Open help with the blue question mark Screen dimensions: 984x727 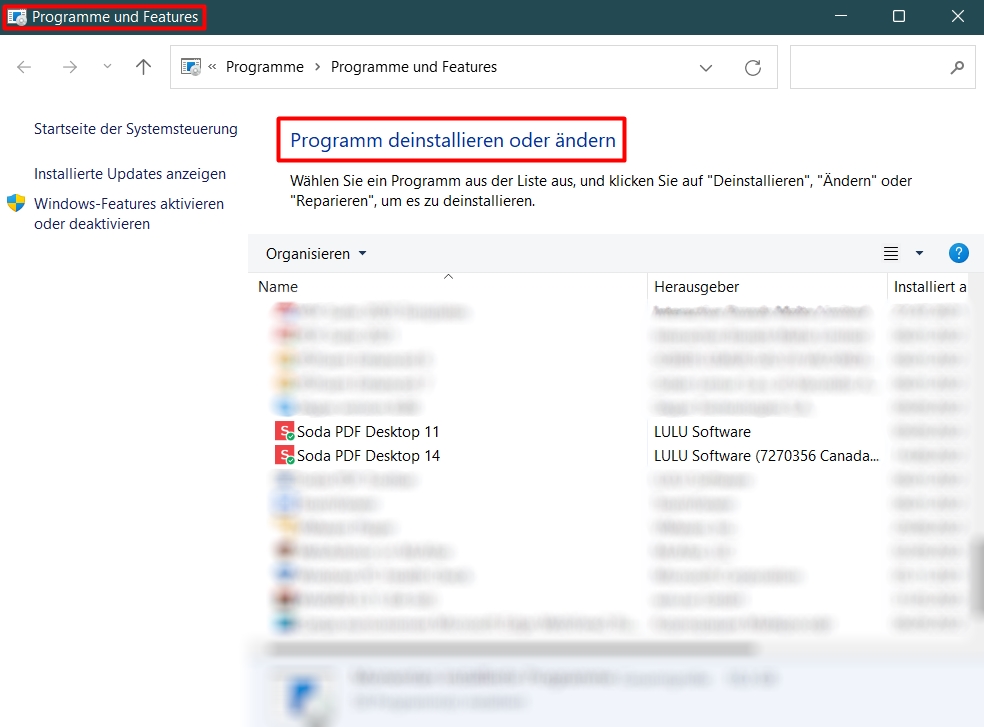[958, 253]
